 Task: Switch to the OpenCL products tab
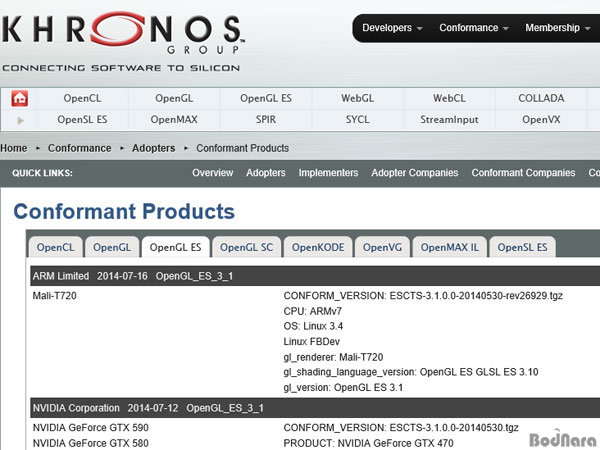coord(55,247)
